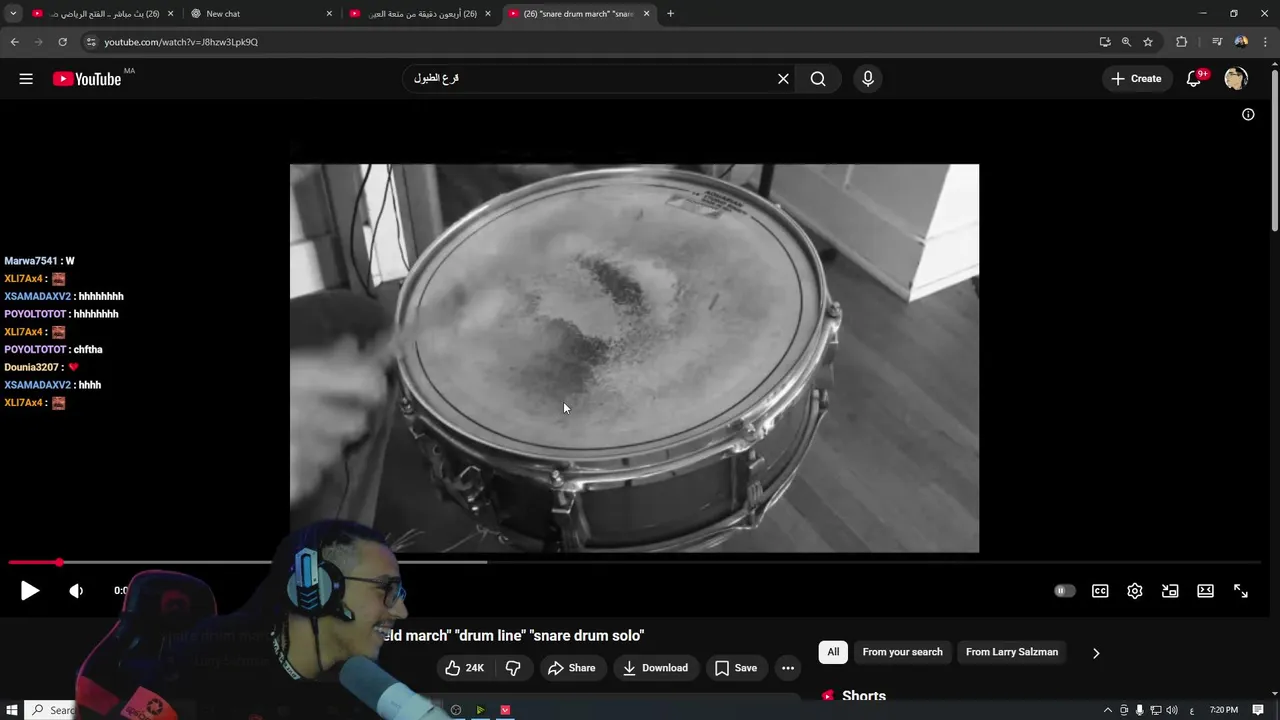Share the video

pyautogui.click(x=571, y=668)
